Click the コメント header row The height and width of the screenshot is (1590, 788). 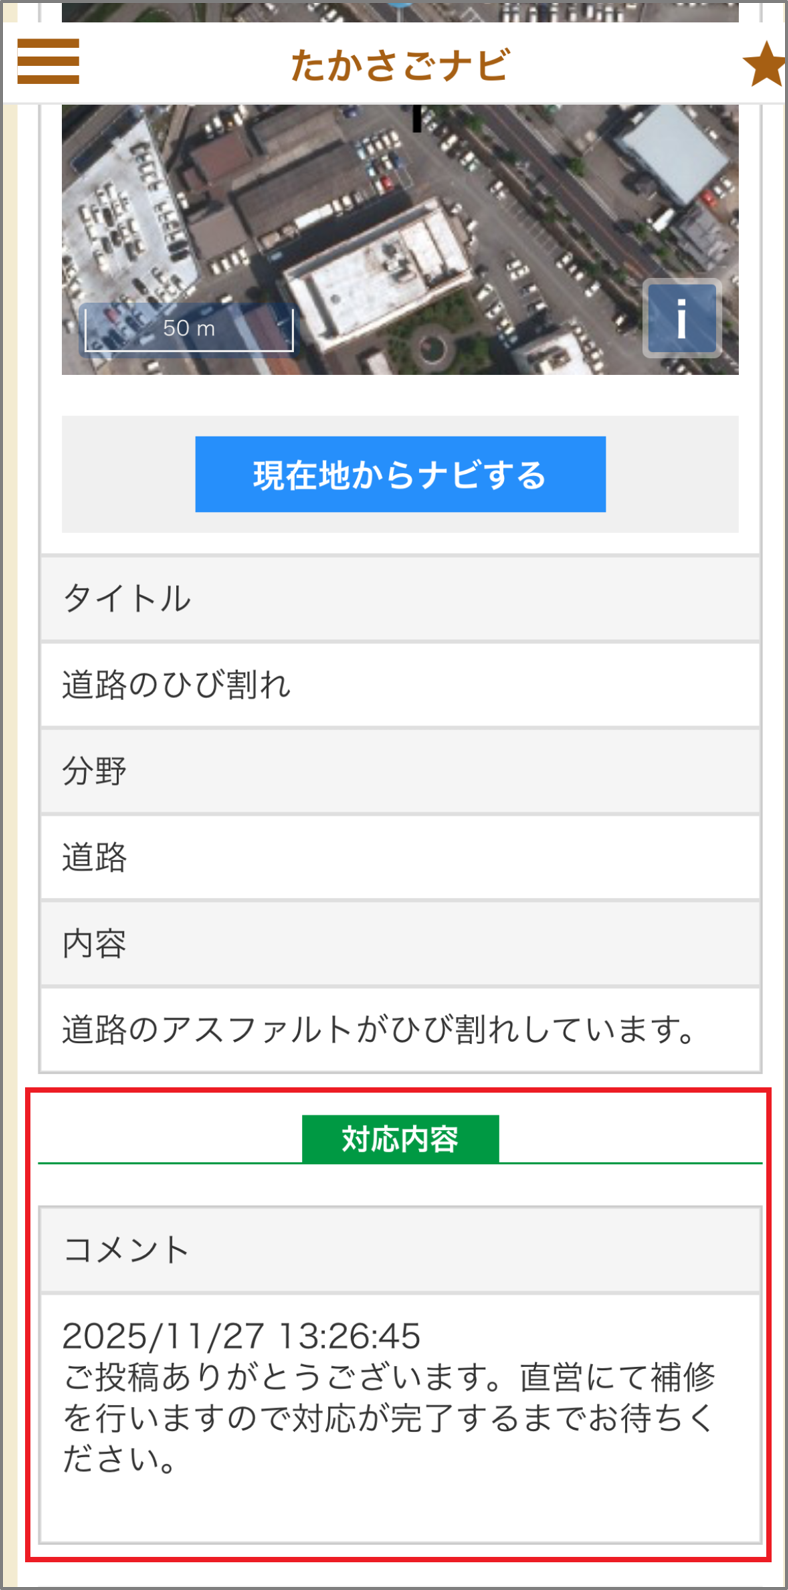pyautogui.click(x=400, y=1250)
